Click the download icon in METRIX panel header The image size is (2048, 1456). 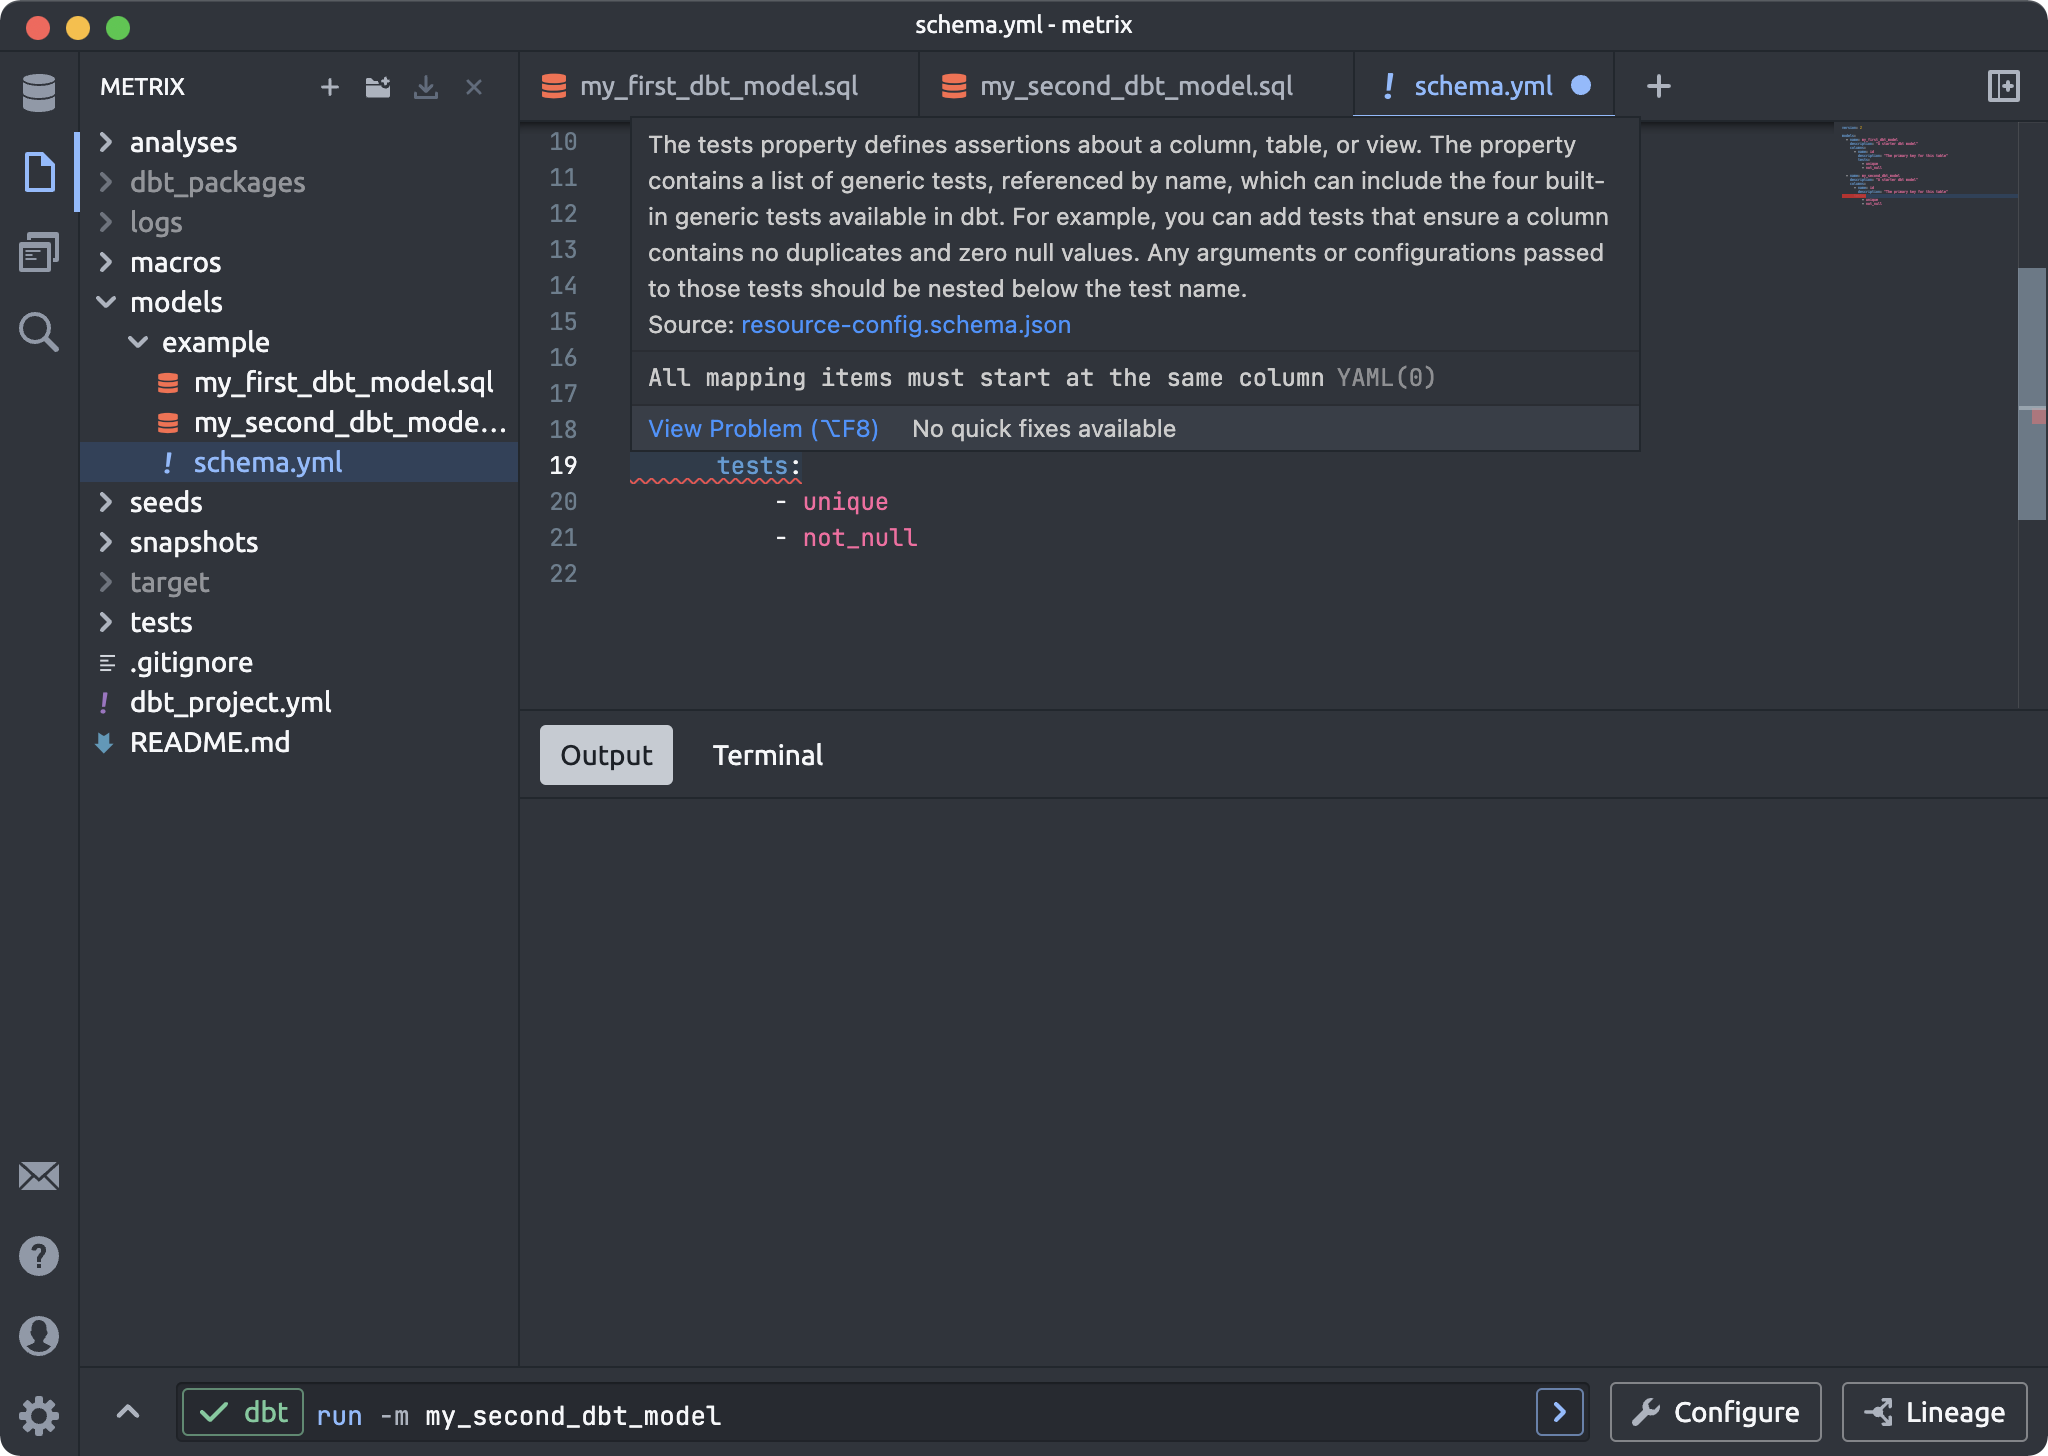click(426, 87)
